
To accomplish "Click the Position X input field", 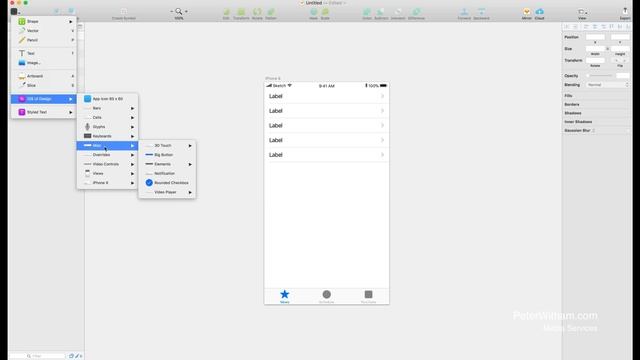I will 595,37.
